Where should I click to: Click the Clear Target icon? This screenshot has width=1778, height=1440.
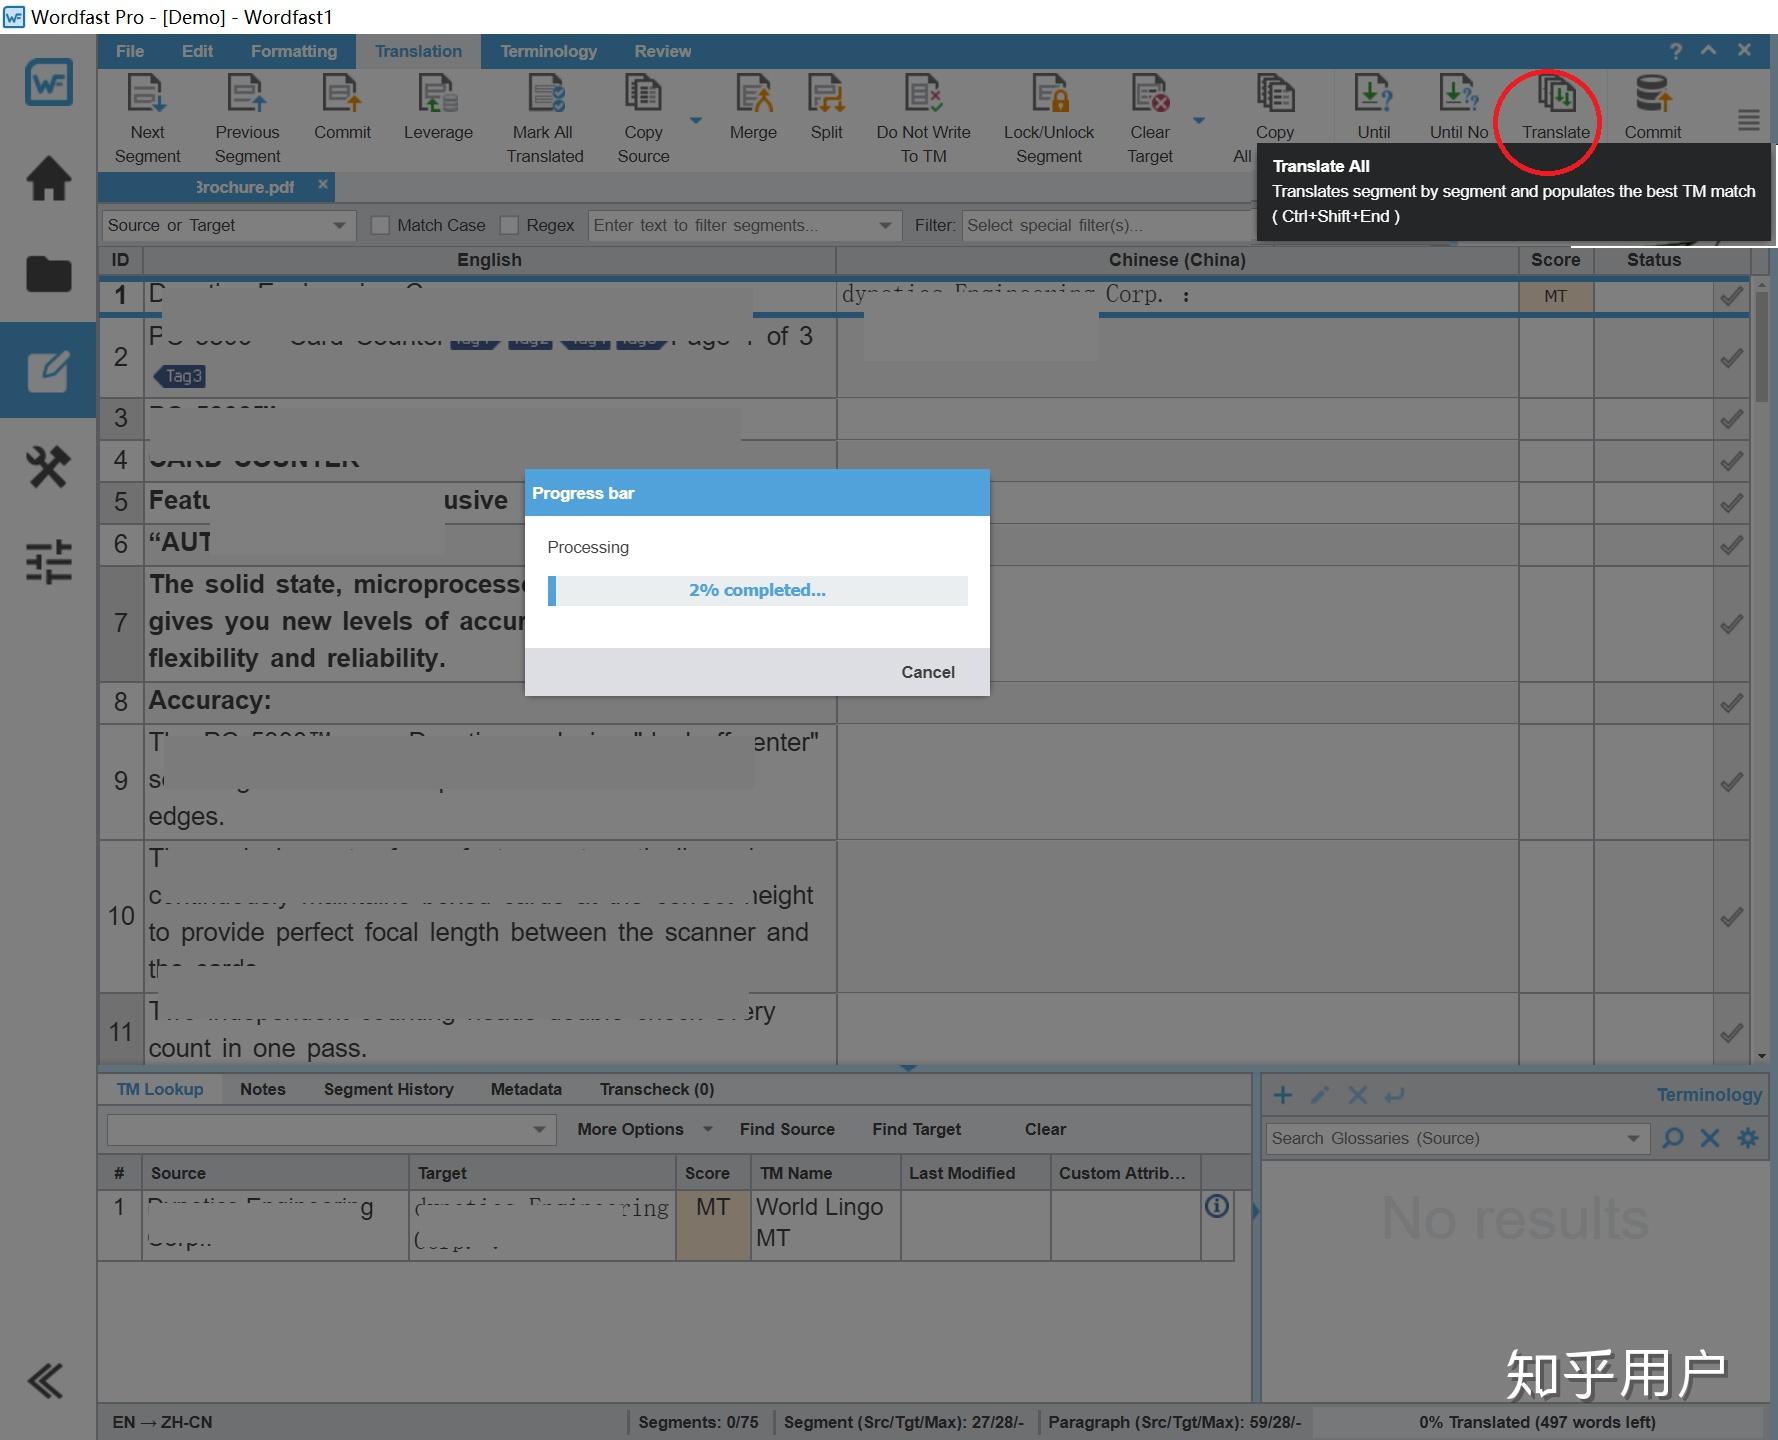coord(1150,93)
